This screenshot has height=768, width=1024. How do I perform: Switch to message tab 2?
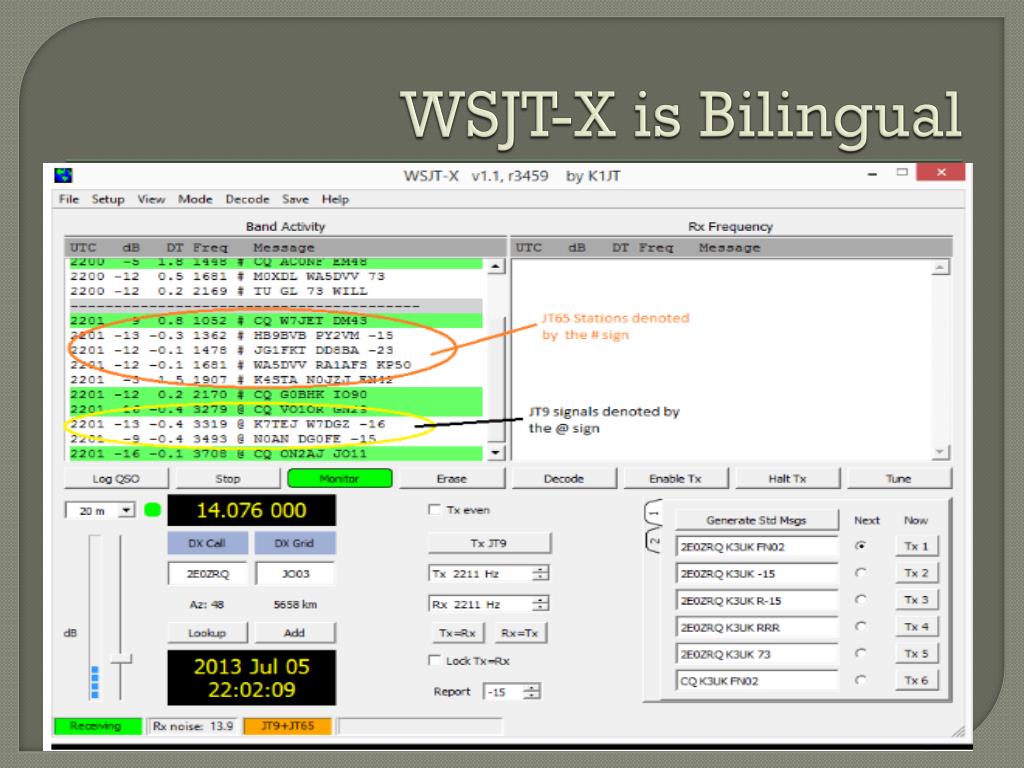point(654,541)
